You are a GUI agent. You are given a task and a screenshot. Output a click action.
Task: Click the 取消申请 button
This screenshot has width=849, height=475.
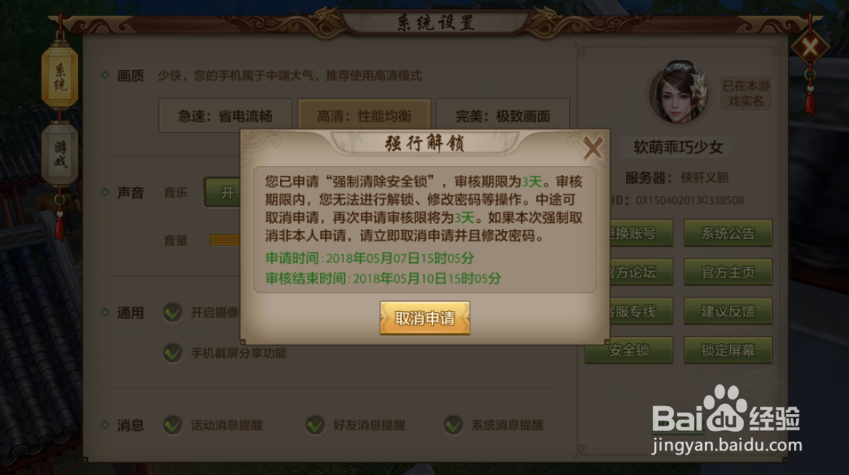[424, 318]
